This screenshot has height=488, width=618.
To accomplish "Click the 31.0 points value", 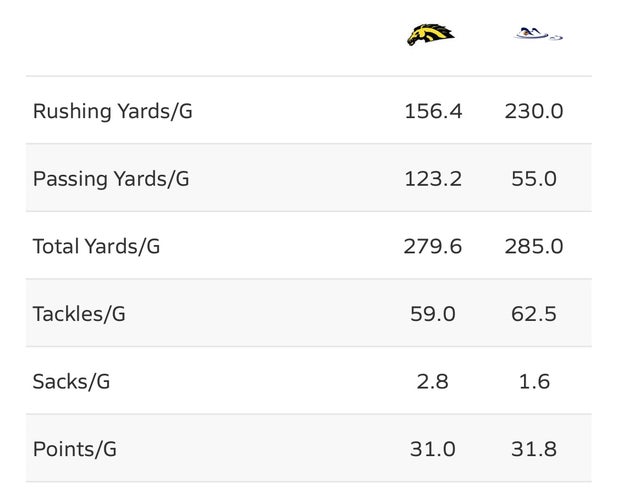I will point(433,449).
